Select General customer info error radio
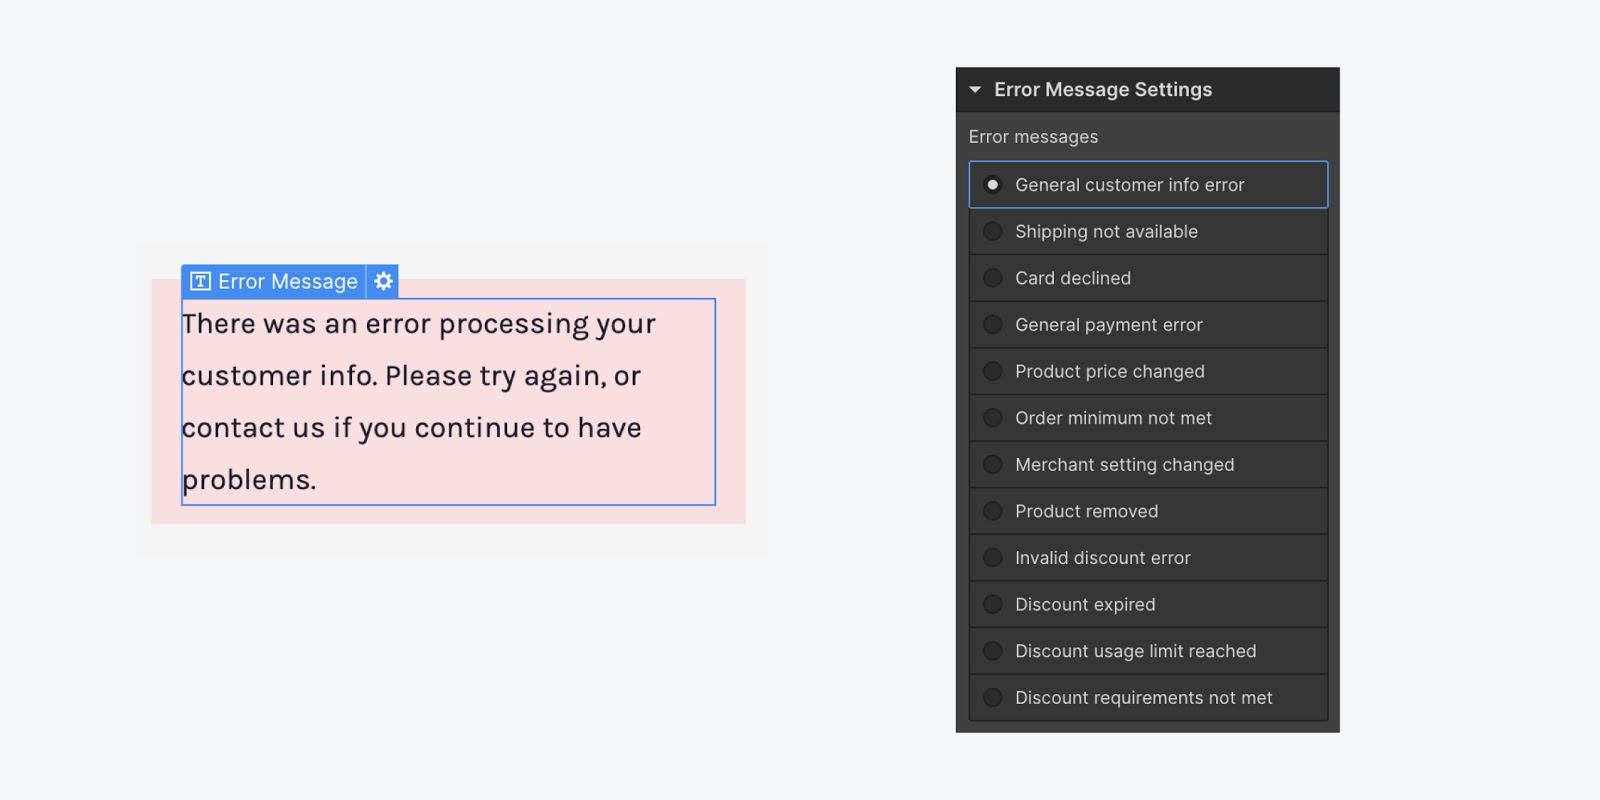Screen dimensions: 1600x800 pyautogui.click(x=992, y=185)
